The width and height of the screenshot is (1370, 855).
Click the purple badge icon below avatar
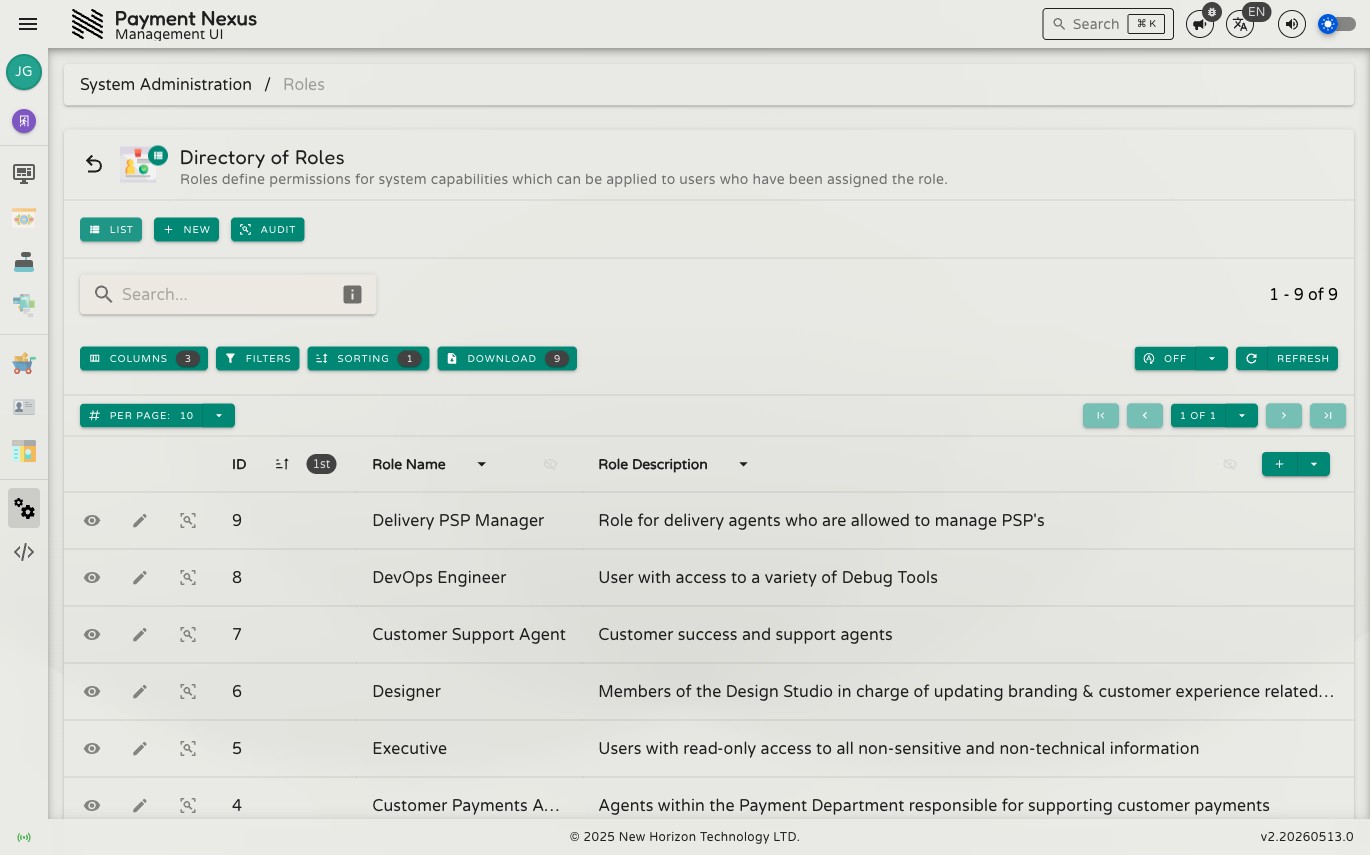pyautogui.click(x=24, y=121)
